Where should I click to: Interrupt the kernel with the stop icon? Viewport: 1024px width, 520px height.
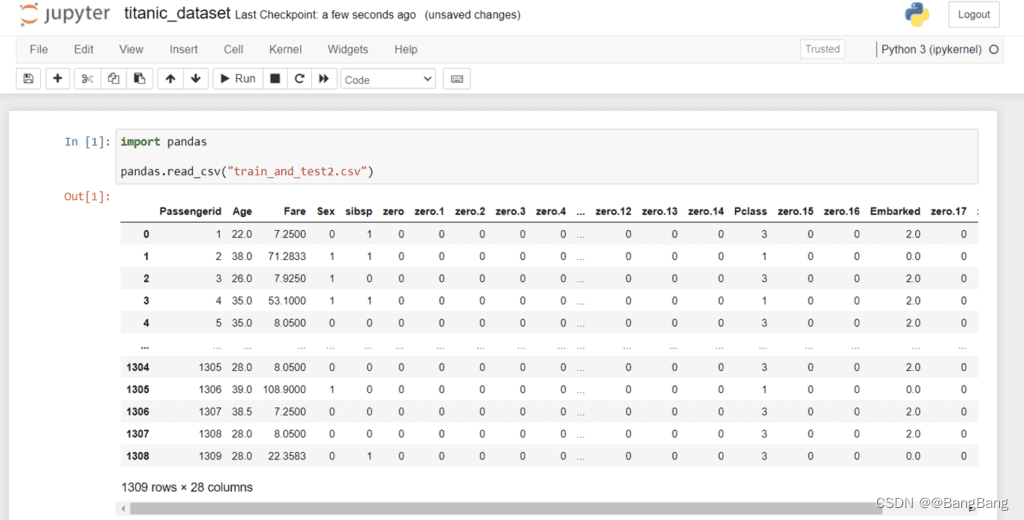[275, 78]
